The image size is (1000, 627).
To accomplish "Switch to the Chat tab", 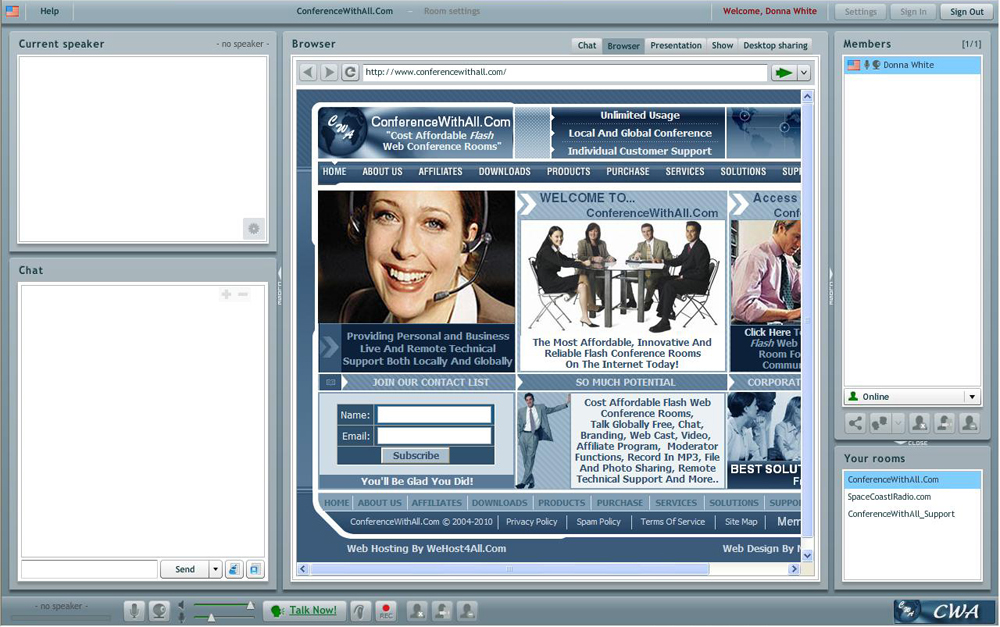I will 587,45.
